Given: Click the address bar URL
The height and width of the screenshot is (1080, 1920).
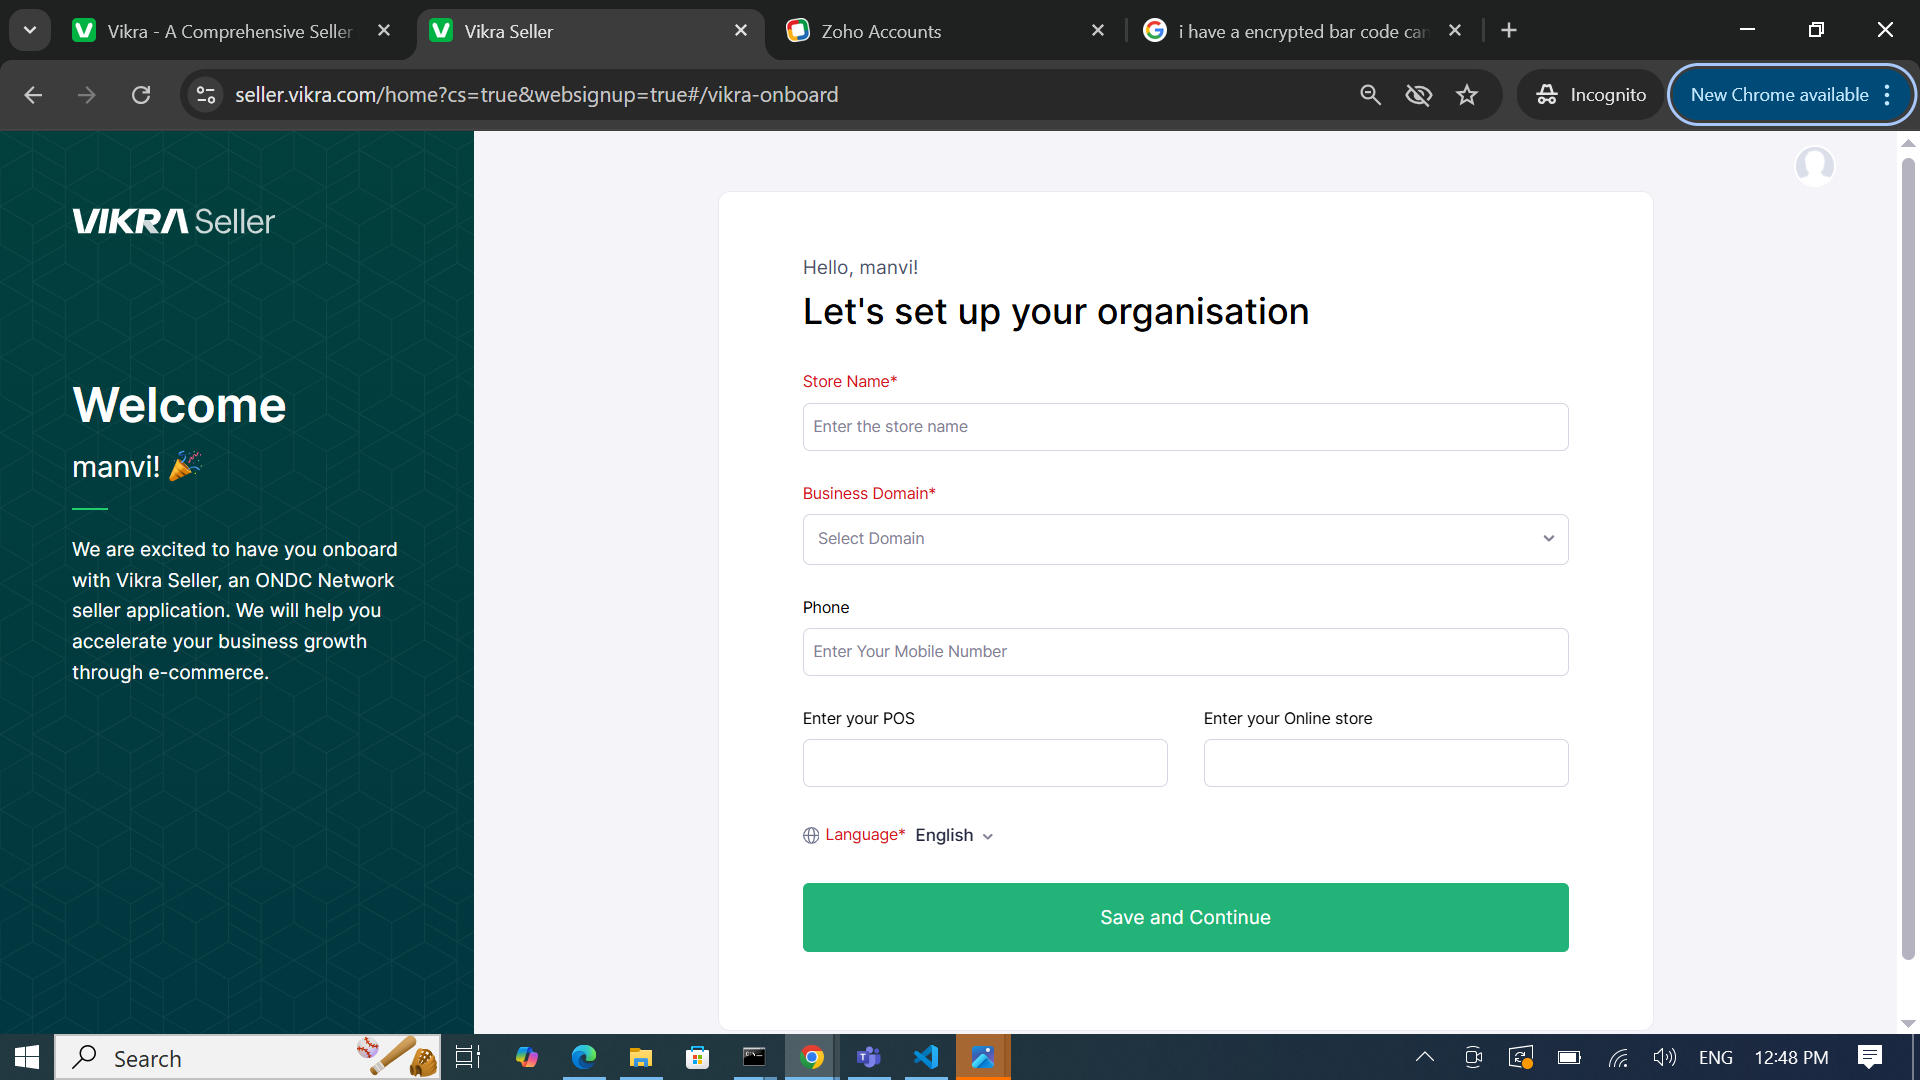Looking at the screenshot, I should [536, 95].
